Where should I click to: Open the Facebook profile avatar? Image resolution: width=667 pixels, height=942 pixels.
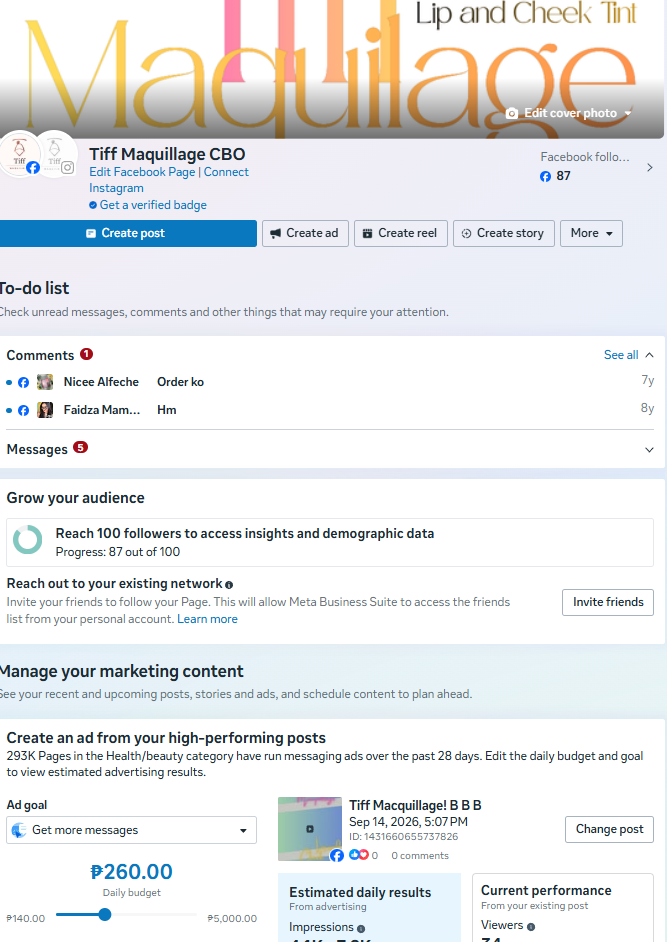pos(20,154)
